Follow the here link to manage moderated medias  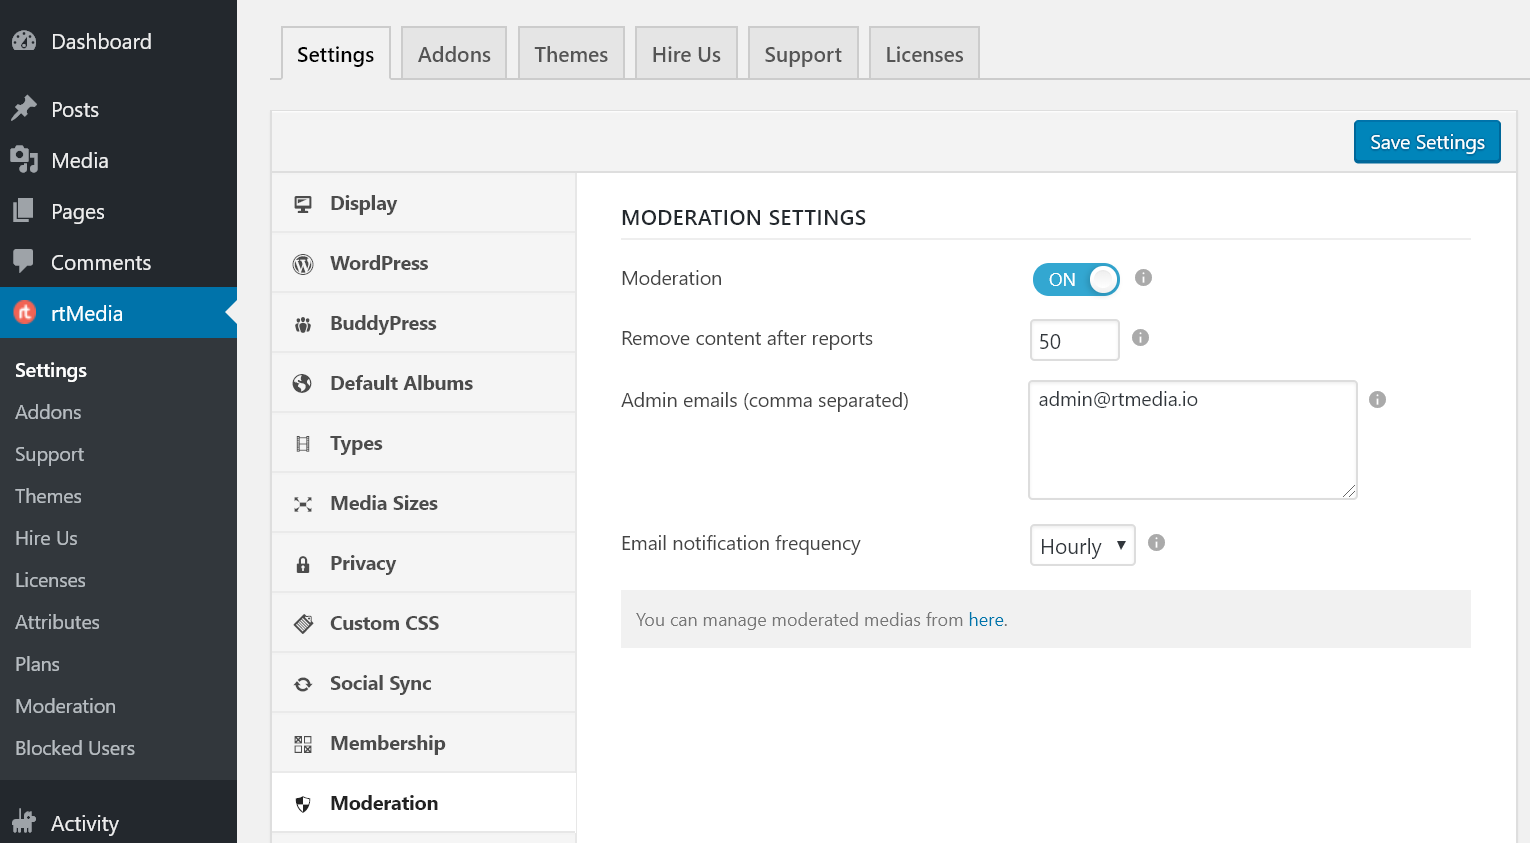pos(986,619)
